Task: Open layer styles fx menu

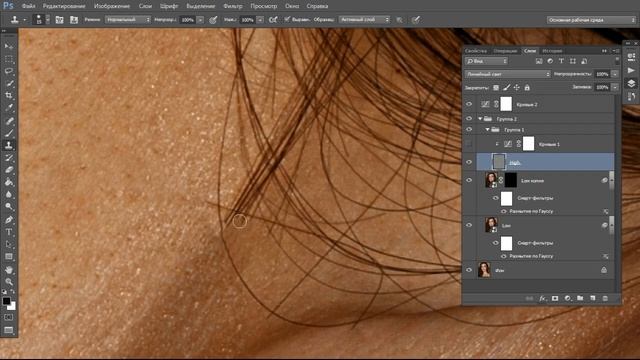Action: (542, 298)
